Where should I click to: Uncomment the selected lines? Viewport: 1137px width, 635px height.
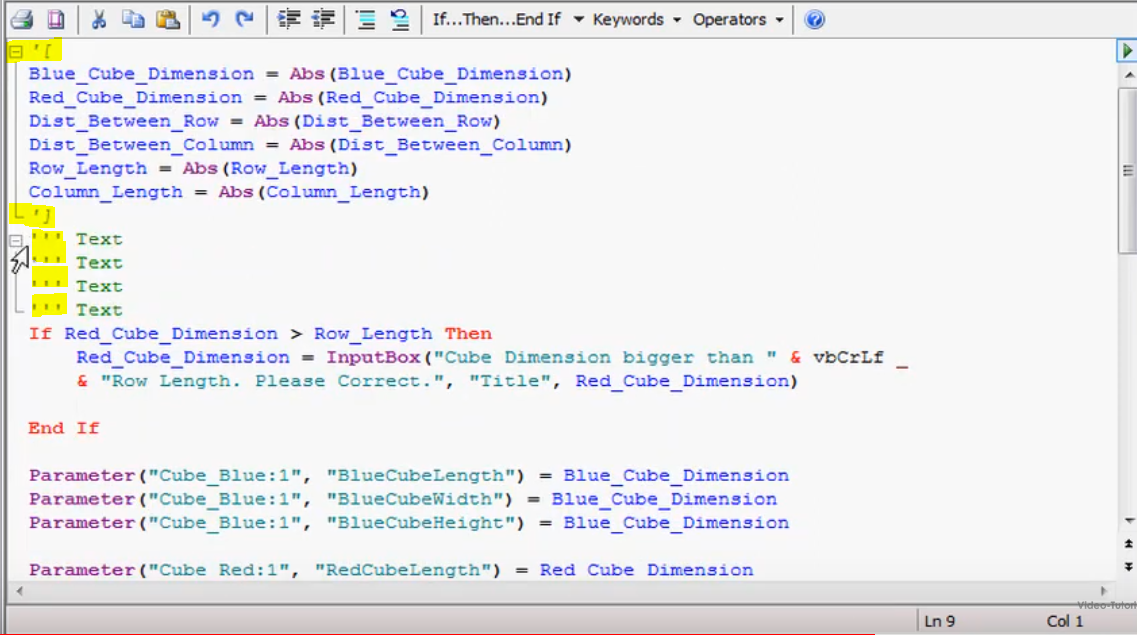click(x=399, y=19)
